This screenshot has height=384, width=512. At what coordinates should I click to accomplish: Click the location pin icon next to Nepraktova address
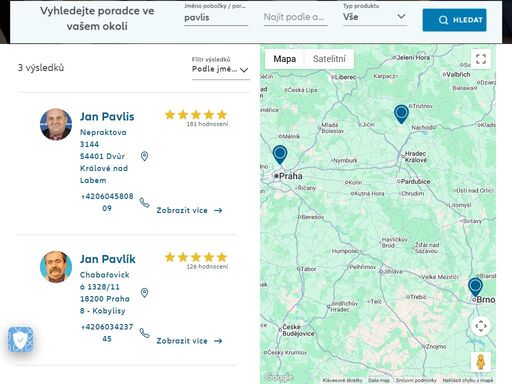coord(144,156)
